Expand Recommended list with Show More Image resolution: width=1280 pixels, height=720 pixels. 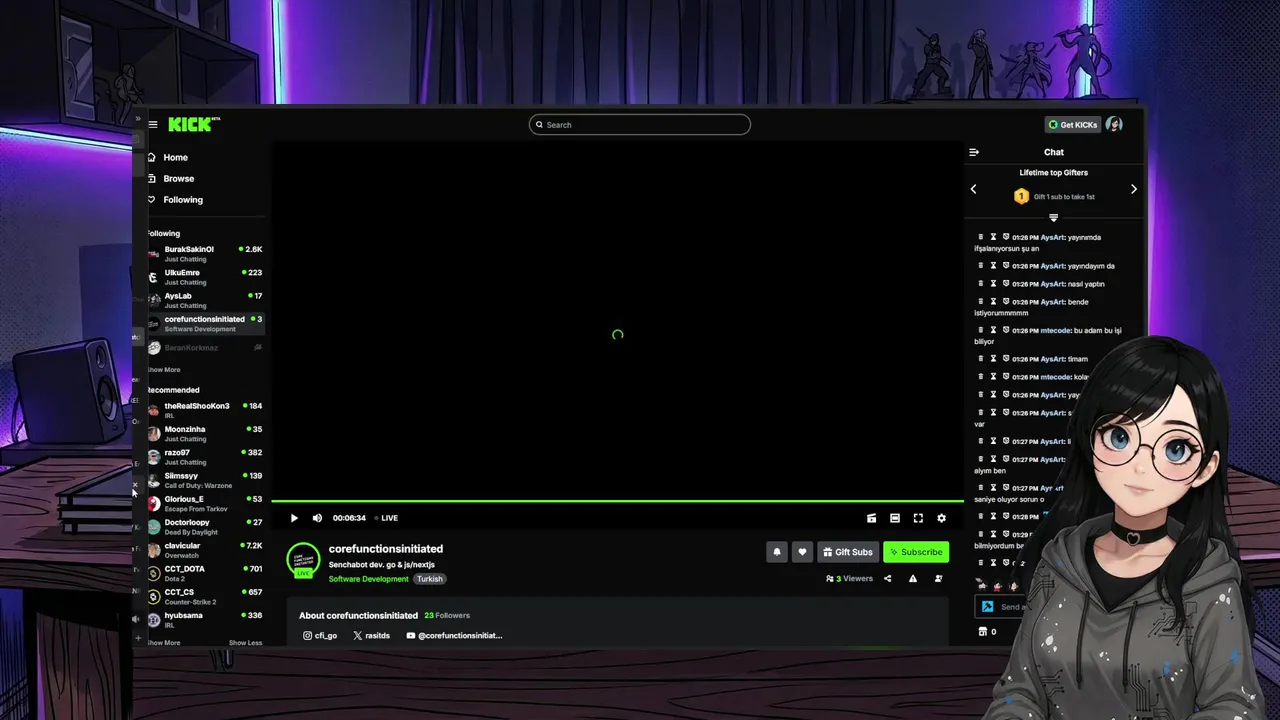coord(164,643)
